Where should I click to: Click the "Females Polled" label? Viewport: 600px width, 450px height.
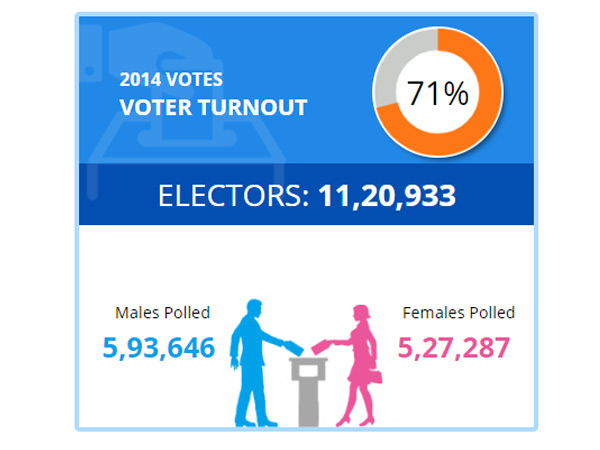tap(458, 313)
